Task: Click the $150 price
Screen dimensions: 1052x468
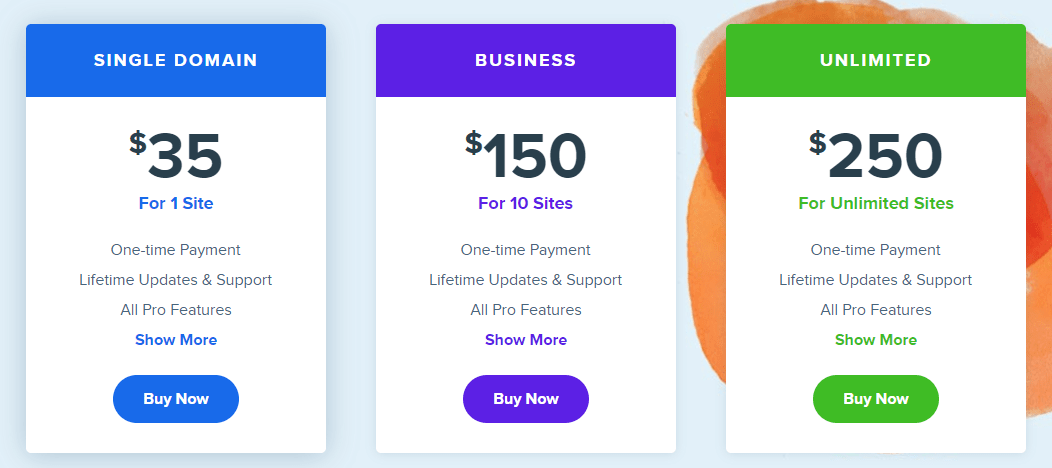Action: (x=526, y=156)
